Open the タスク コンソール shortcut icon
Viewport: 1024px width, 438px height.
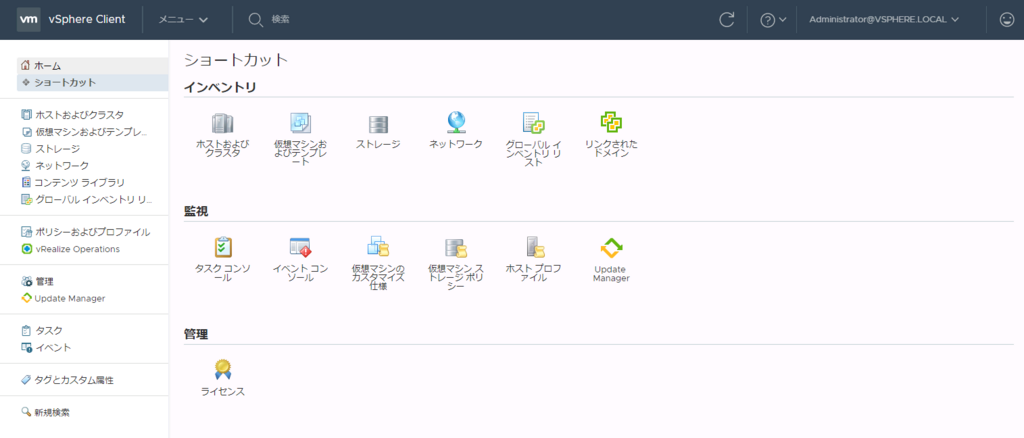[223, 247]
